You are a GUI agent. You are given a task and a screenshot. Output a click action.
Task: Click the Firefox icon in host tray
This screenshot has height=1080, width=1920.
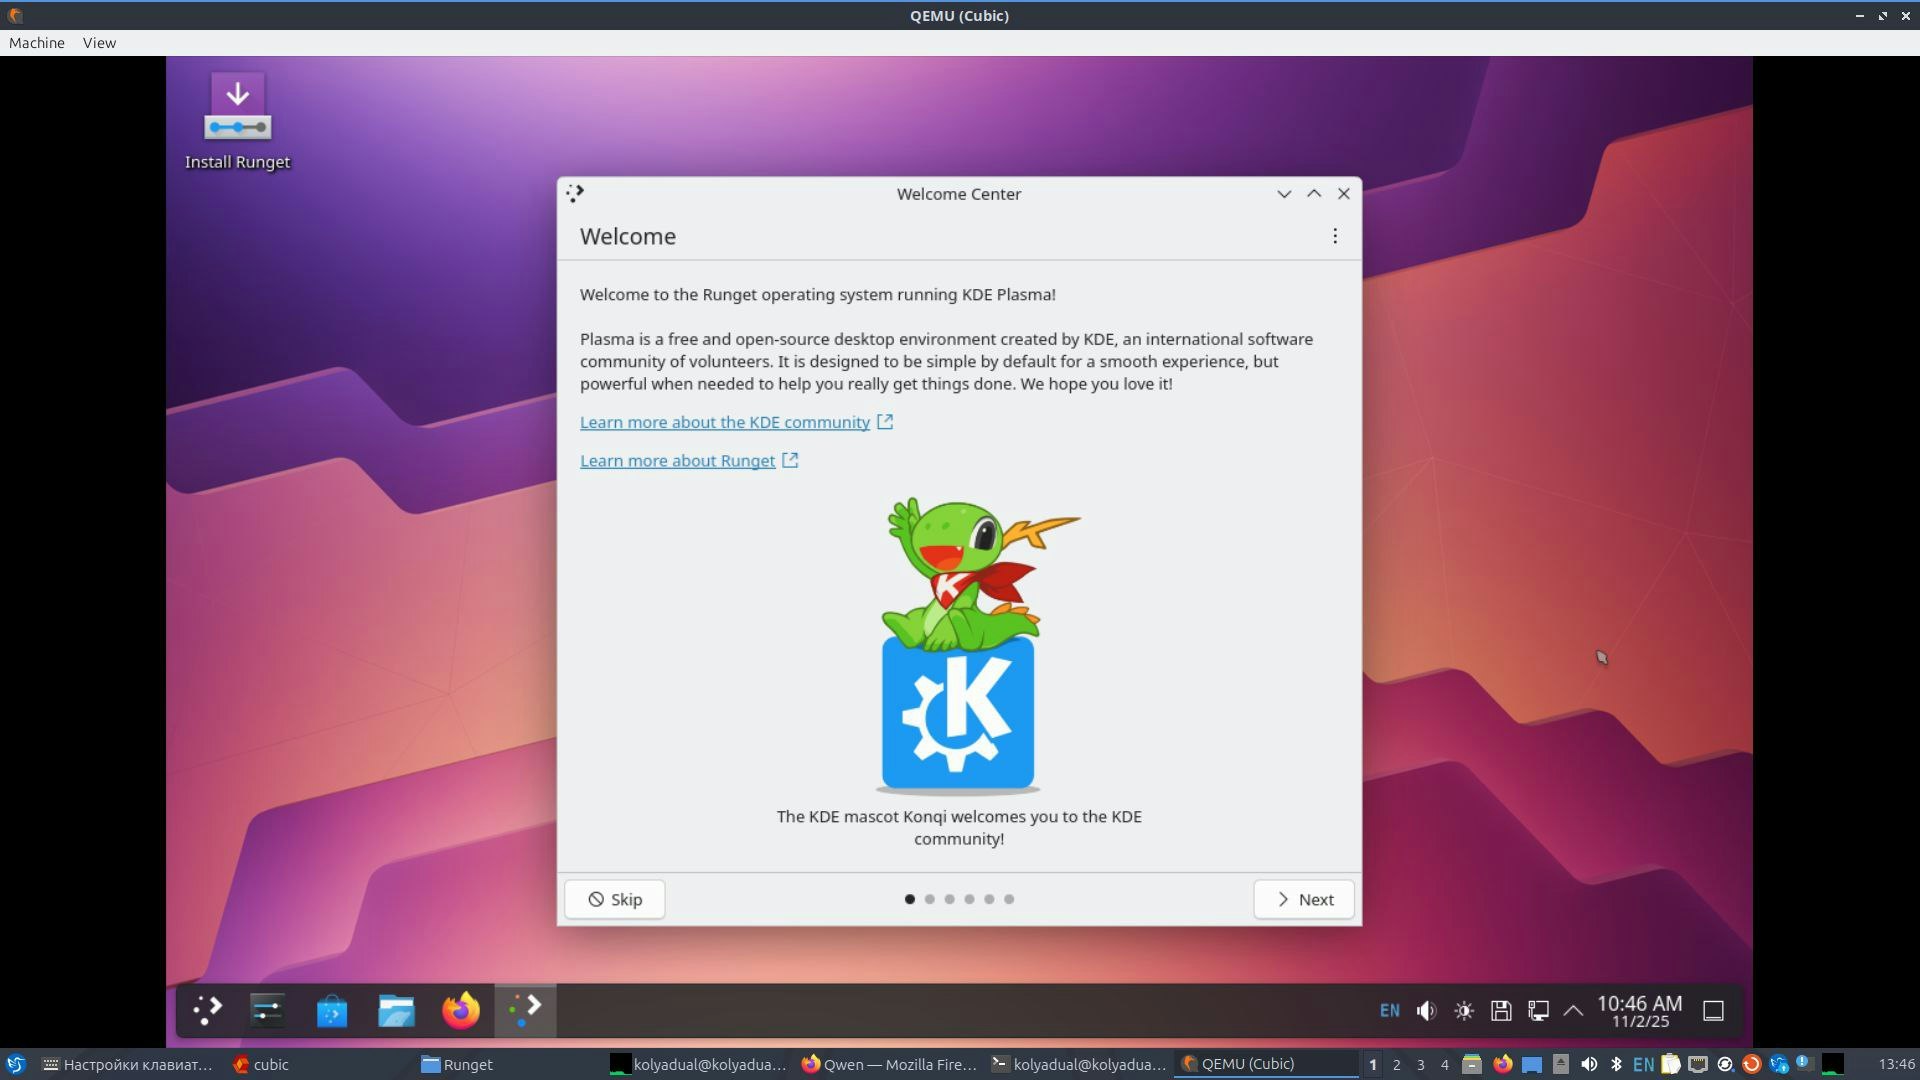(1502, 1064)
